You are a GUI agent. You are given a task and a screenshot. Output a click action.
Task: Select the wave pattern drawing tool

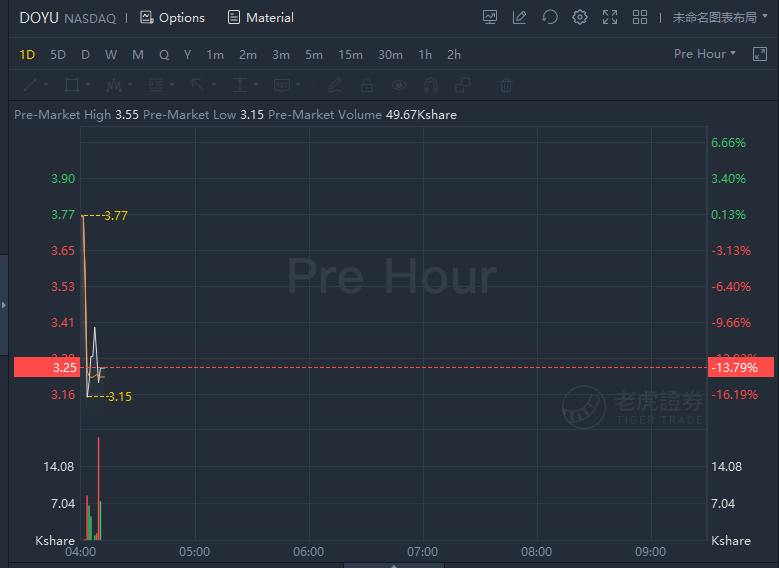[114, 85]
